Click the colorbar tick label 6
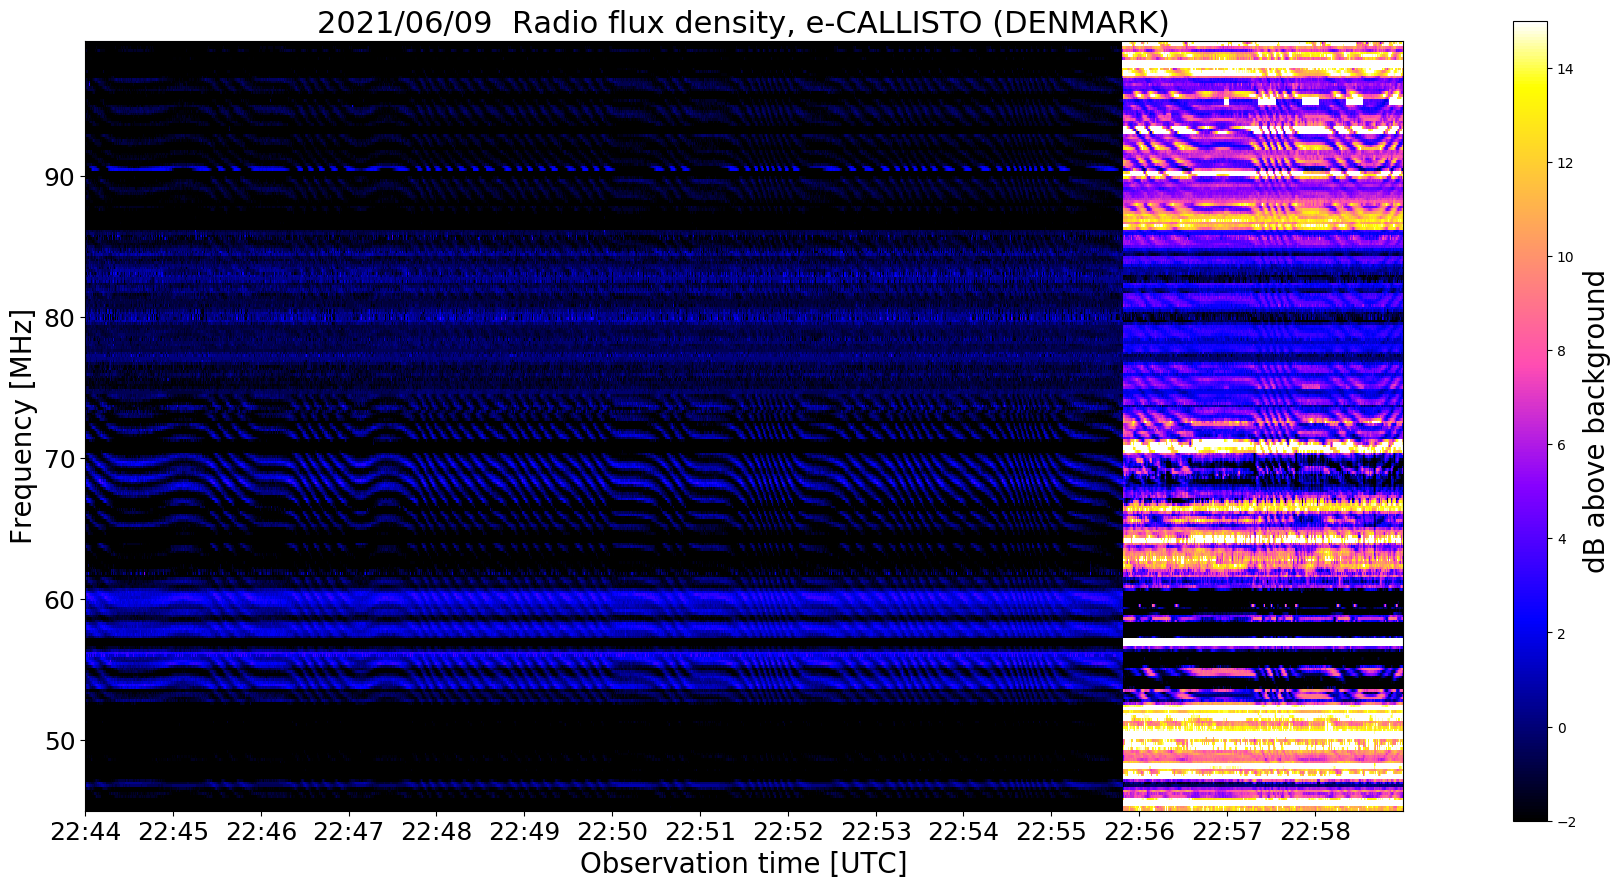 tap(1560, 445)
